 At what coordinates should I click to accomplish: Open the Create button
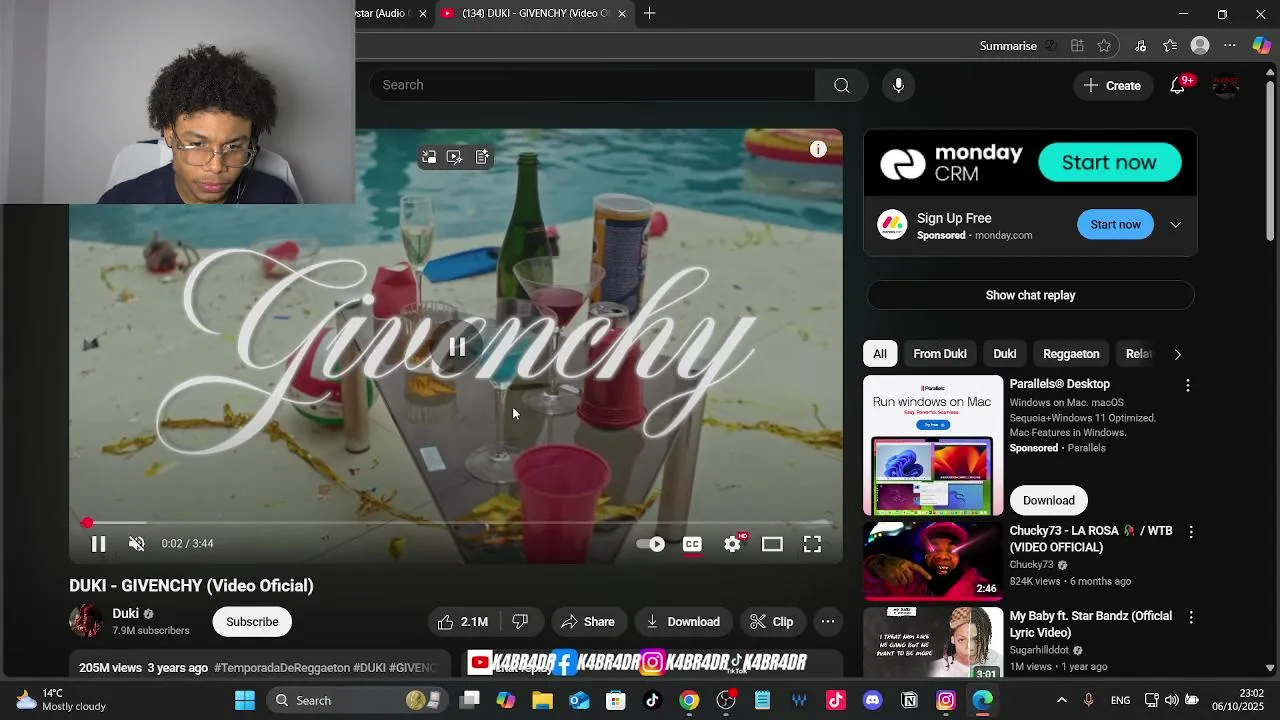coord(1112,85)
